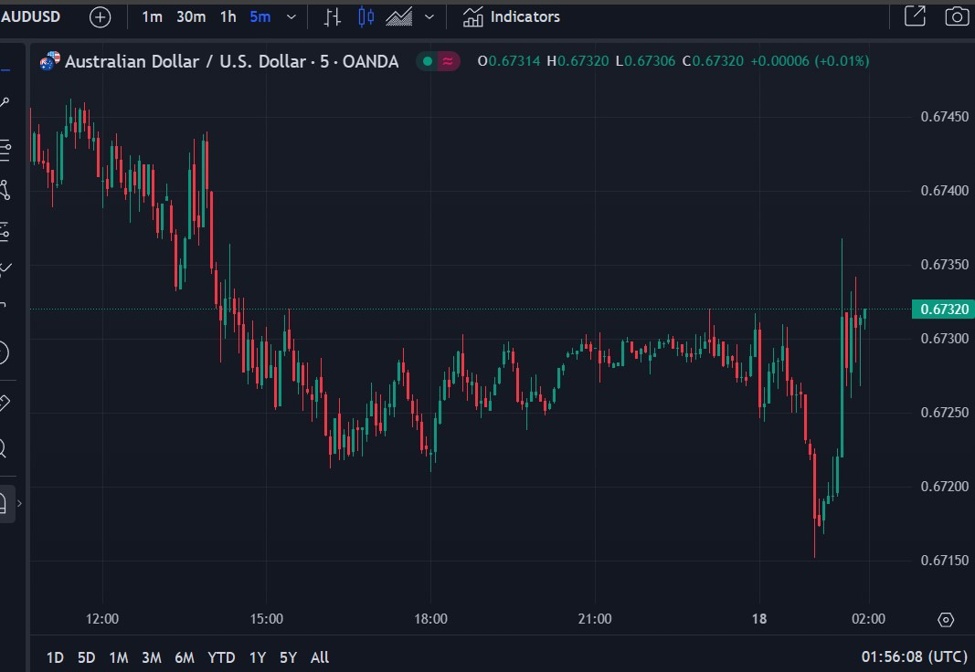The height and width of the screenshot is (672, 975).
Task: Open chart settings gear icon
Action: click(x=945, y=620)
